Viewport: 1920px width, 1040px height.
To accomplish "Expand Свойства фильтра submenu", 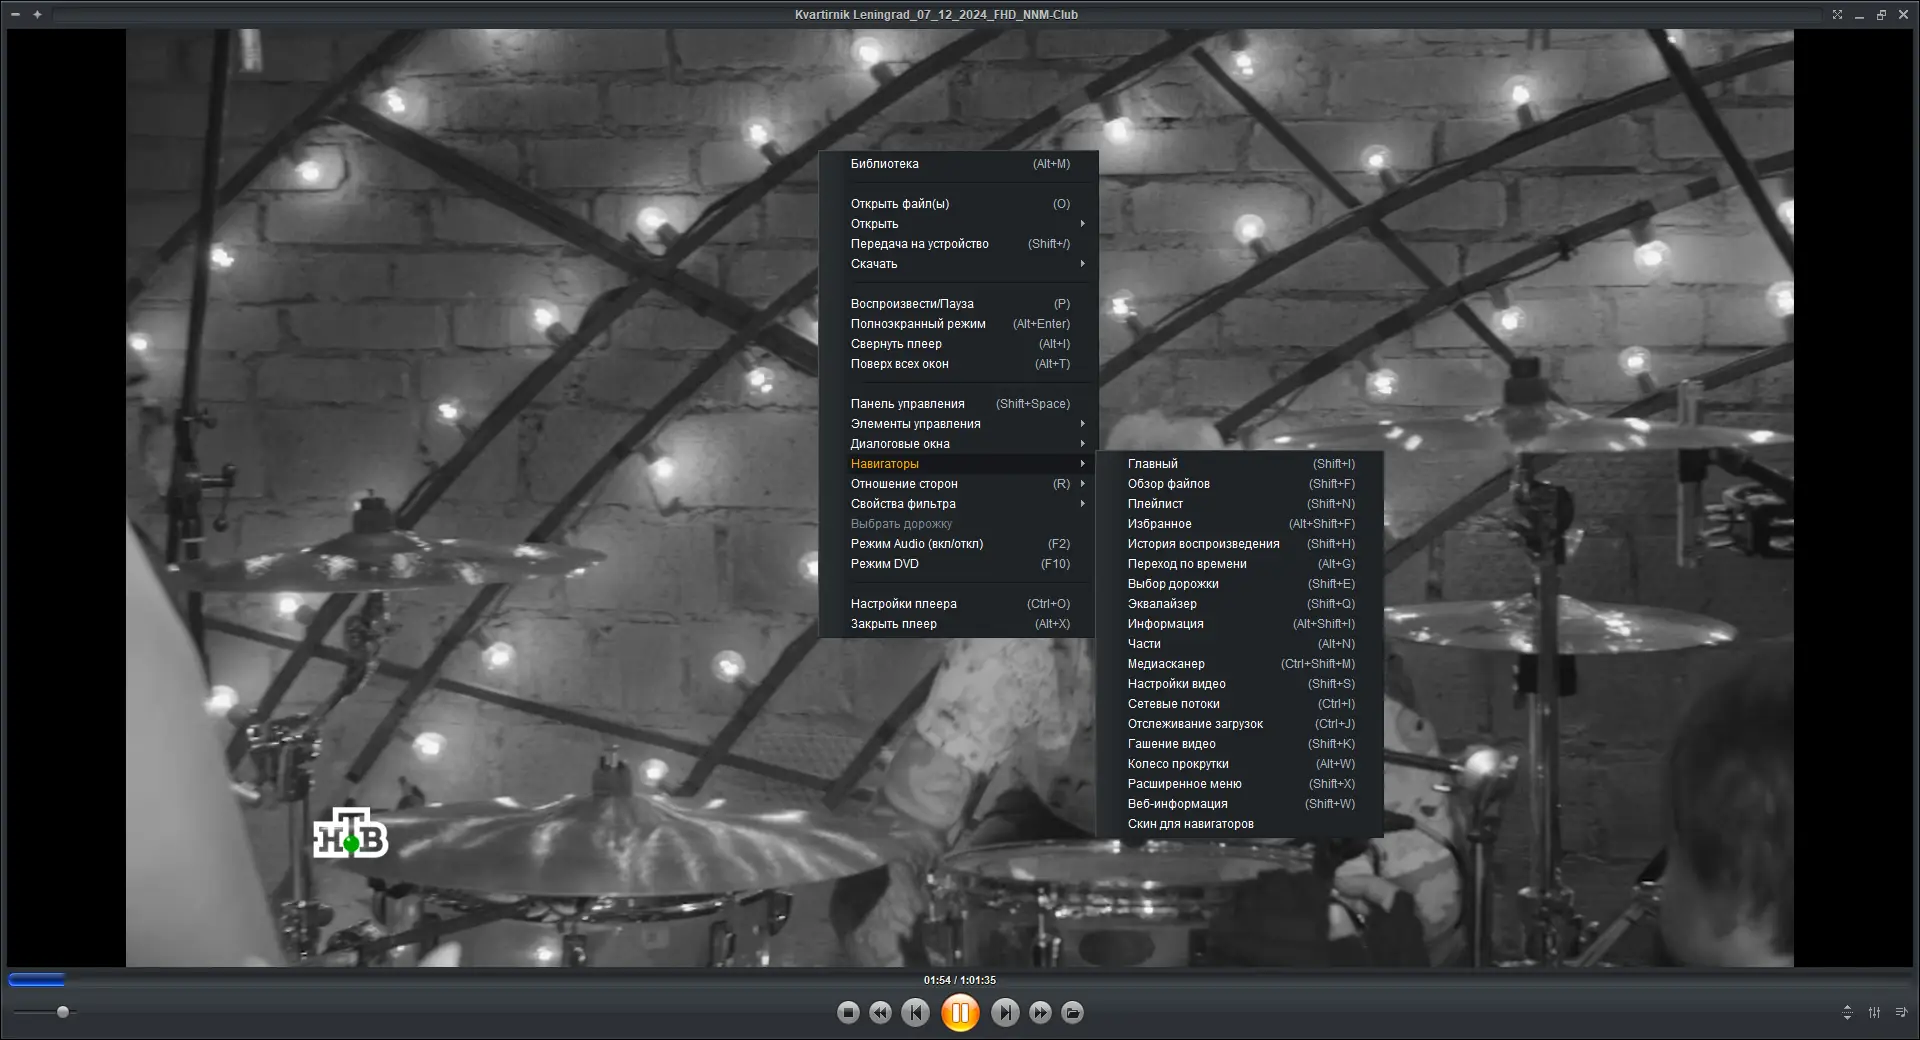I will click(x=959, y=504).
